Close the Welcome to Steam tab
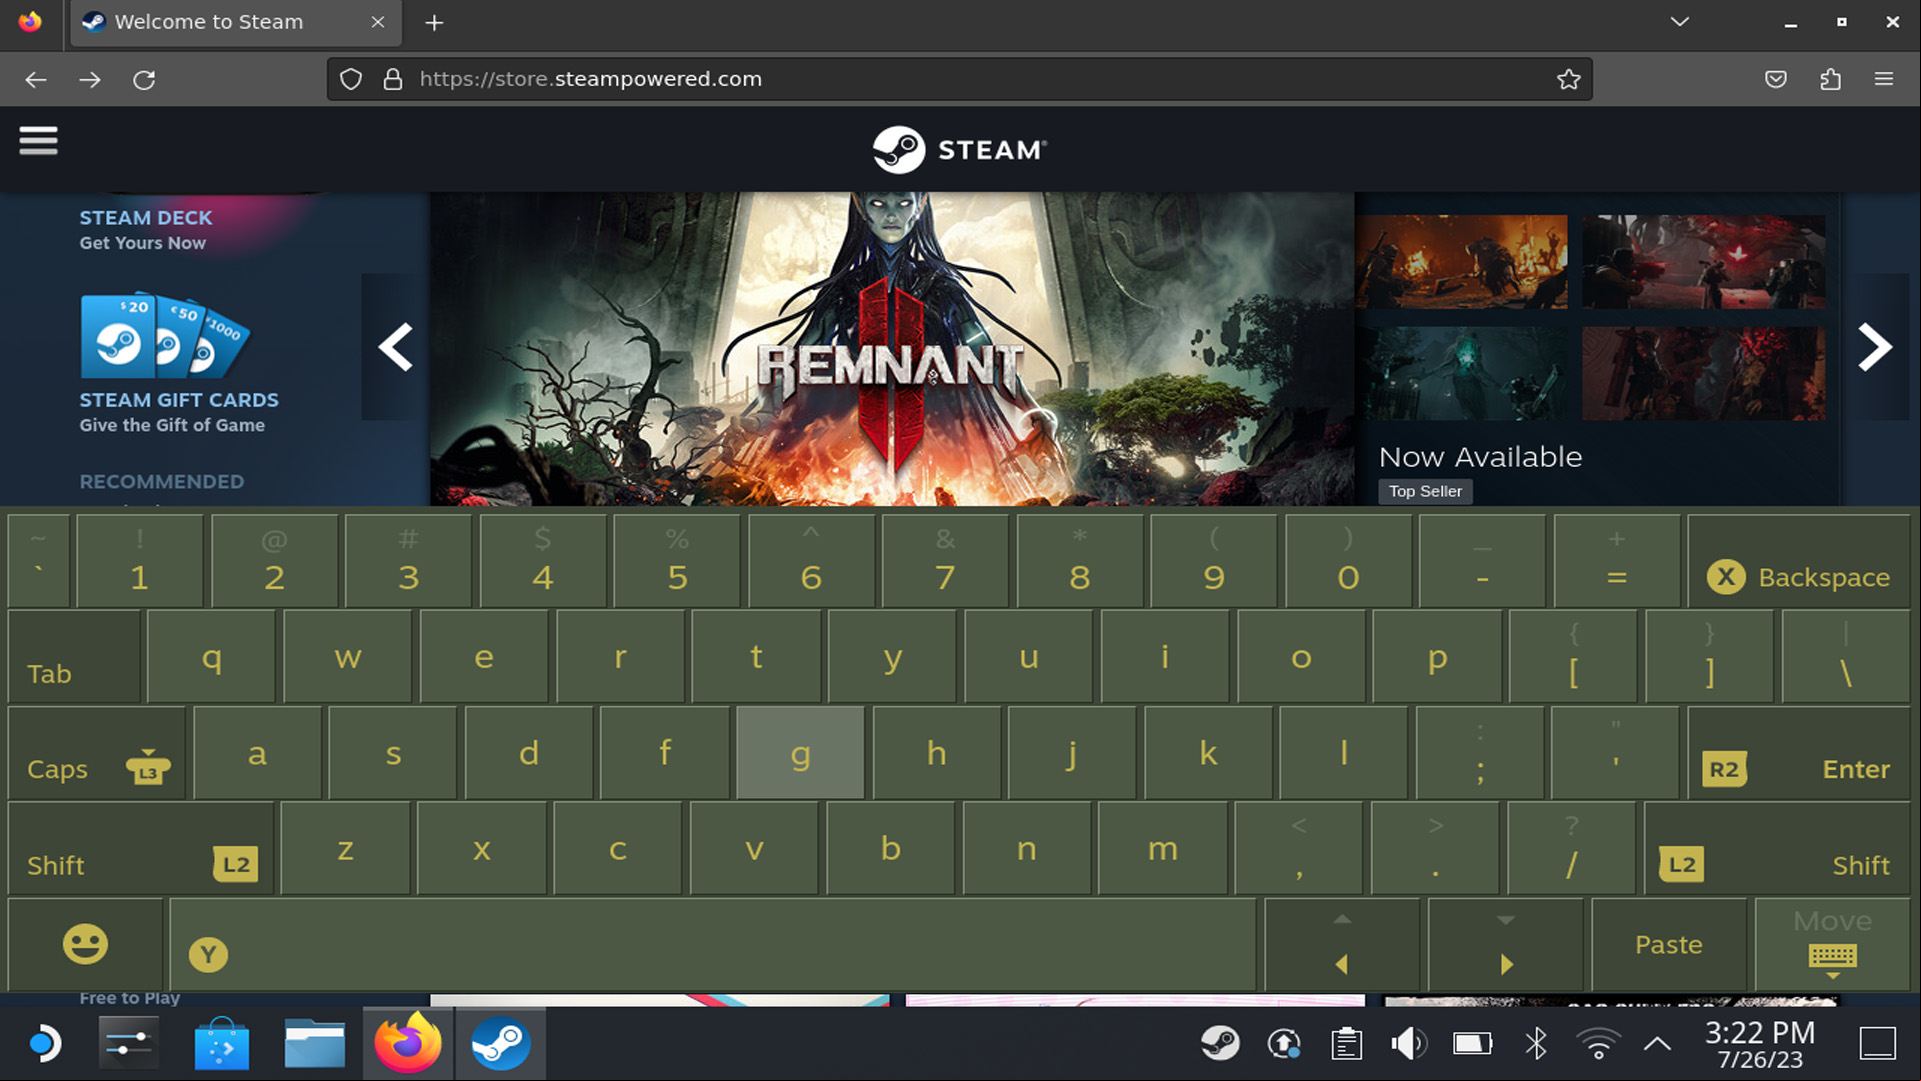1921x1081 pixels. tap(378, 22)
